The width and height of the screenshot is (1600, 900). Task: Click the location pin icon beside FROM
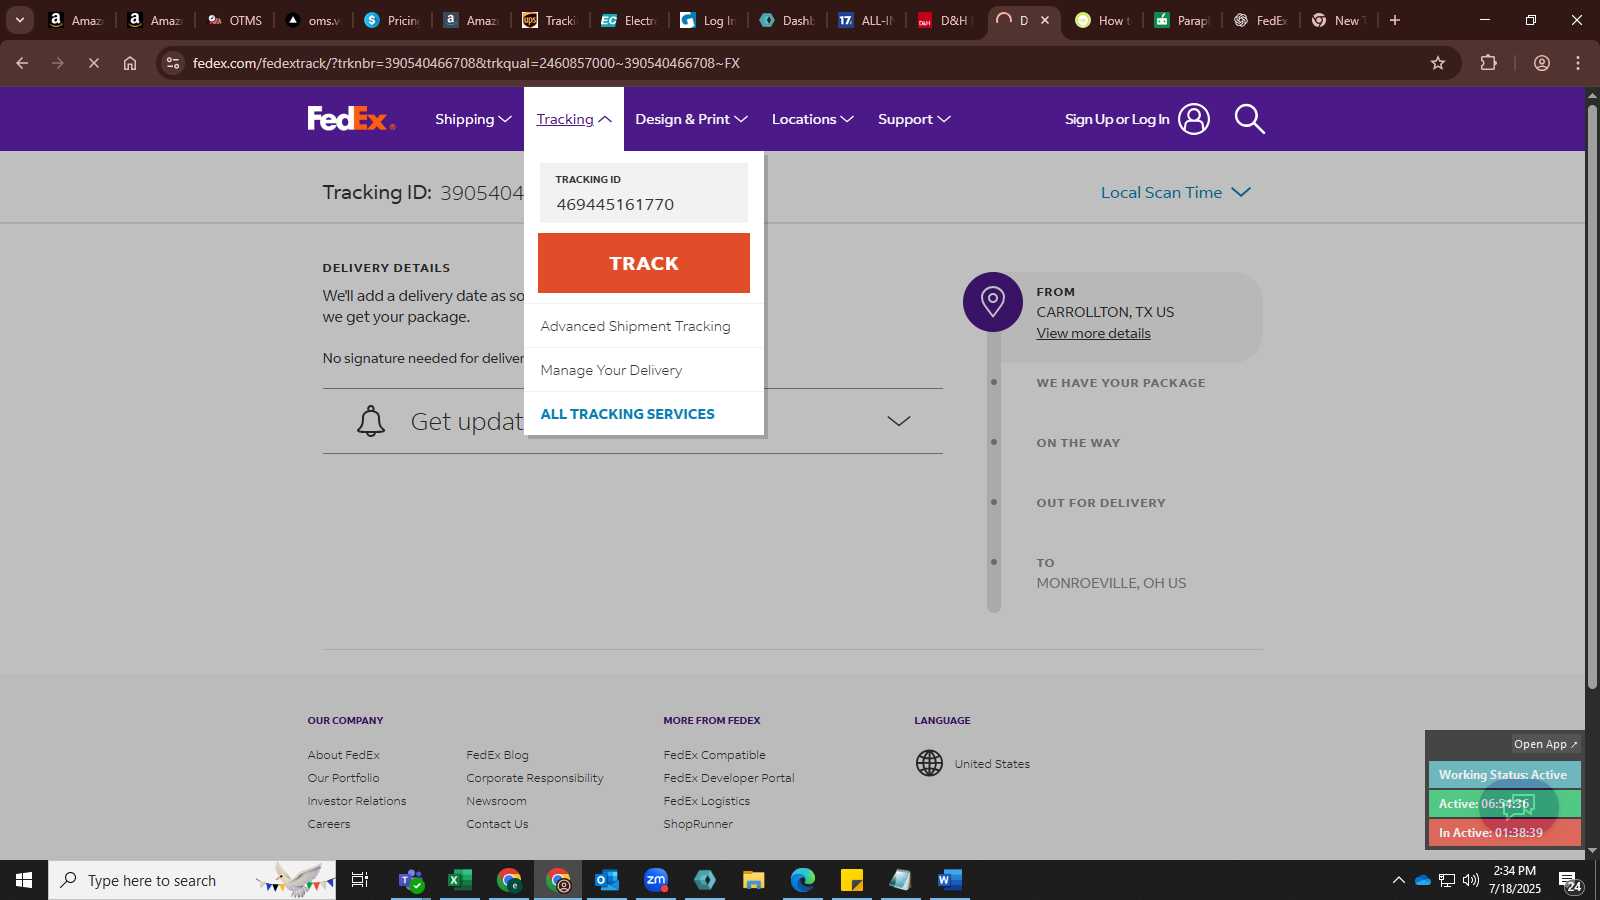pos(993,301)
